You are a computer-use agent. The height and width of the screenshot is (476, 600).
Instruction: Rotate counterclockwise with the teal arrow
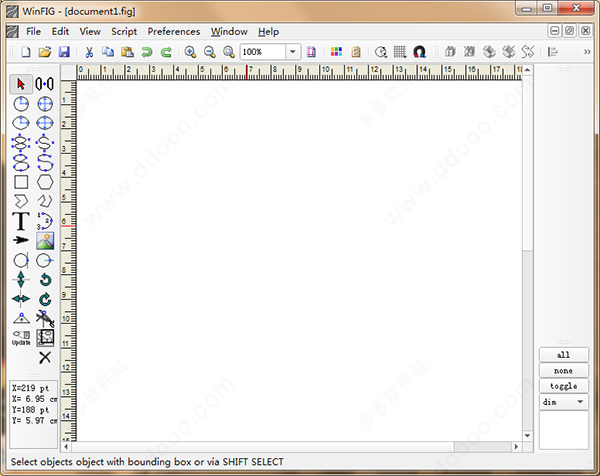click(45, 280)
